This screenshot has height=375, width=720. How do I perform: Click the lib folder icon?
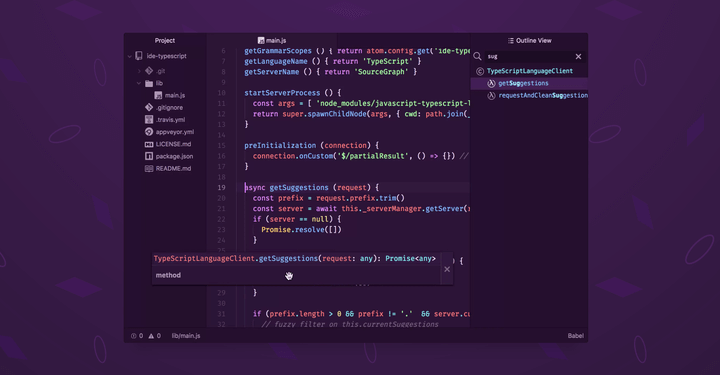pyautogui.click(x=149, y=84)
